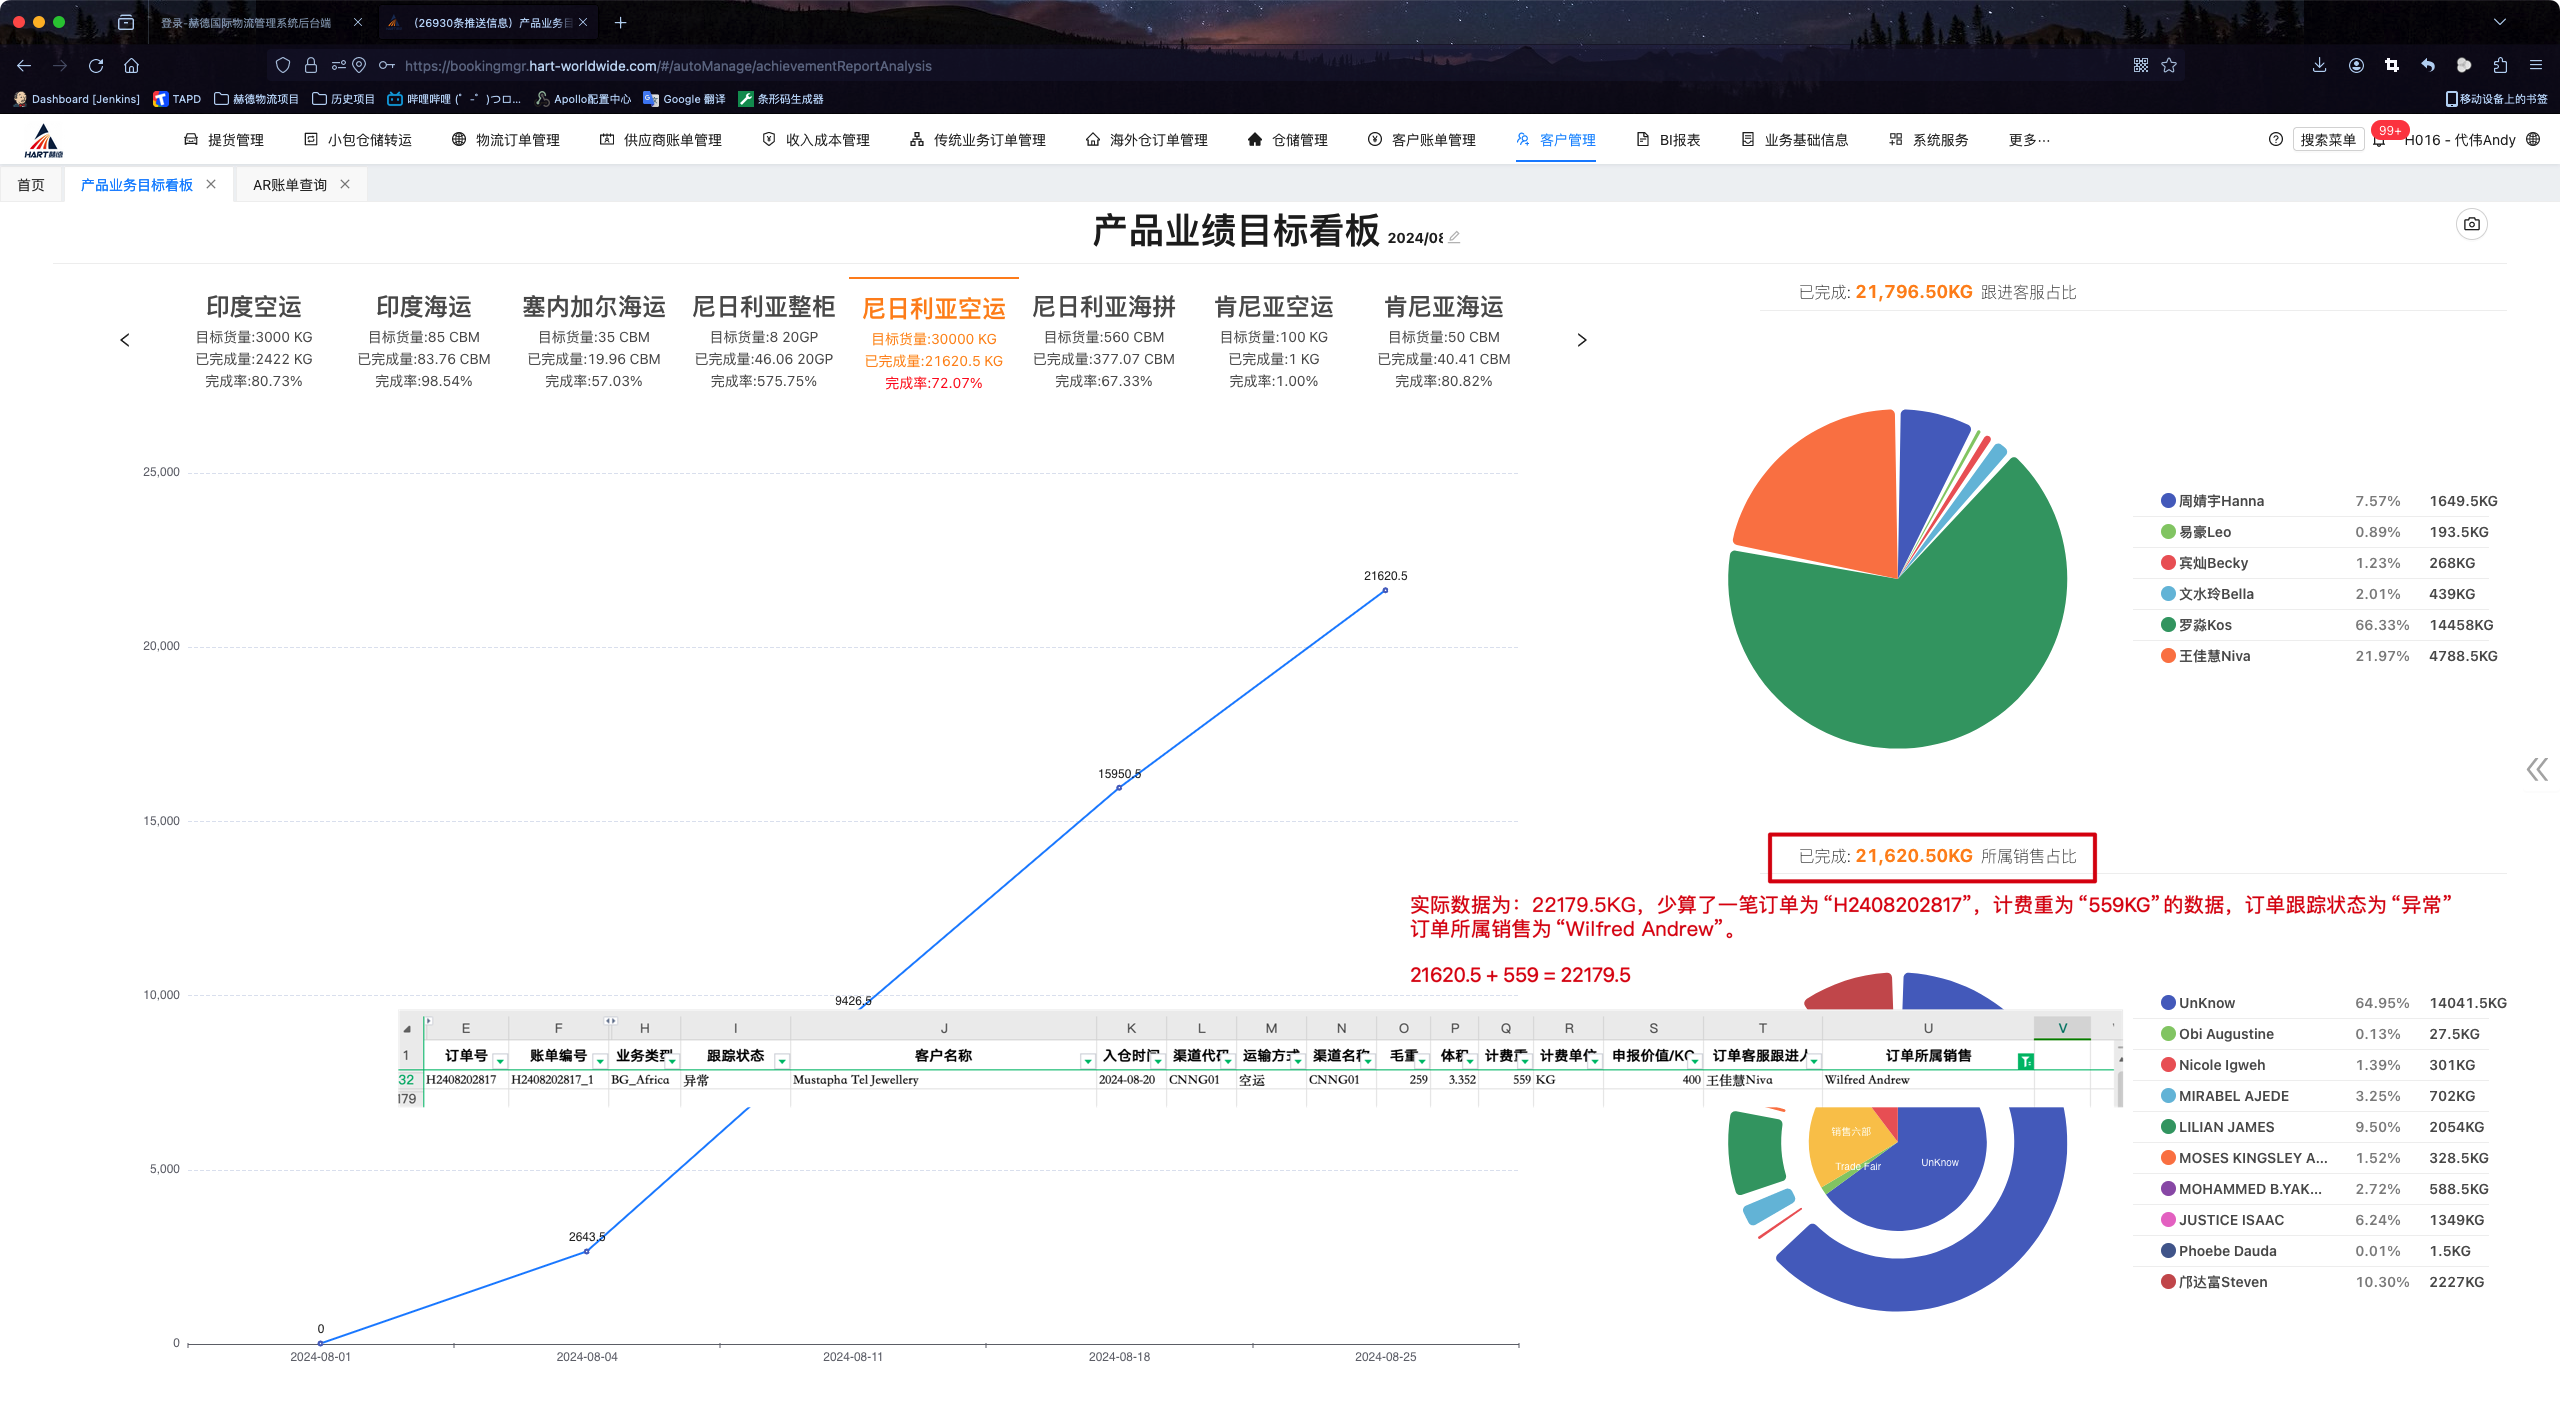Toggle 罗淼Kos legend item in pie chart
This screenshot has height=1415, width=2560.
click(2204, 625)
